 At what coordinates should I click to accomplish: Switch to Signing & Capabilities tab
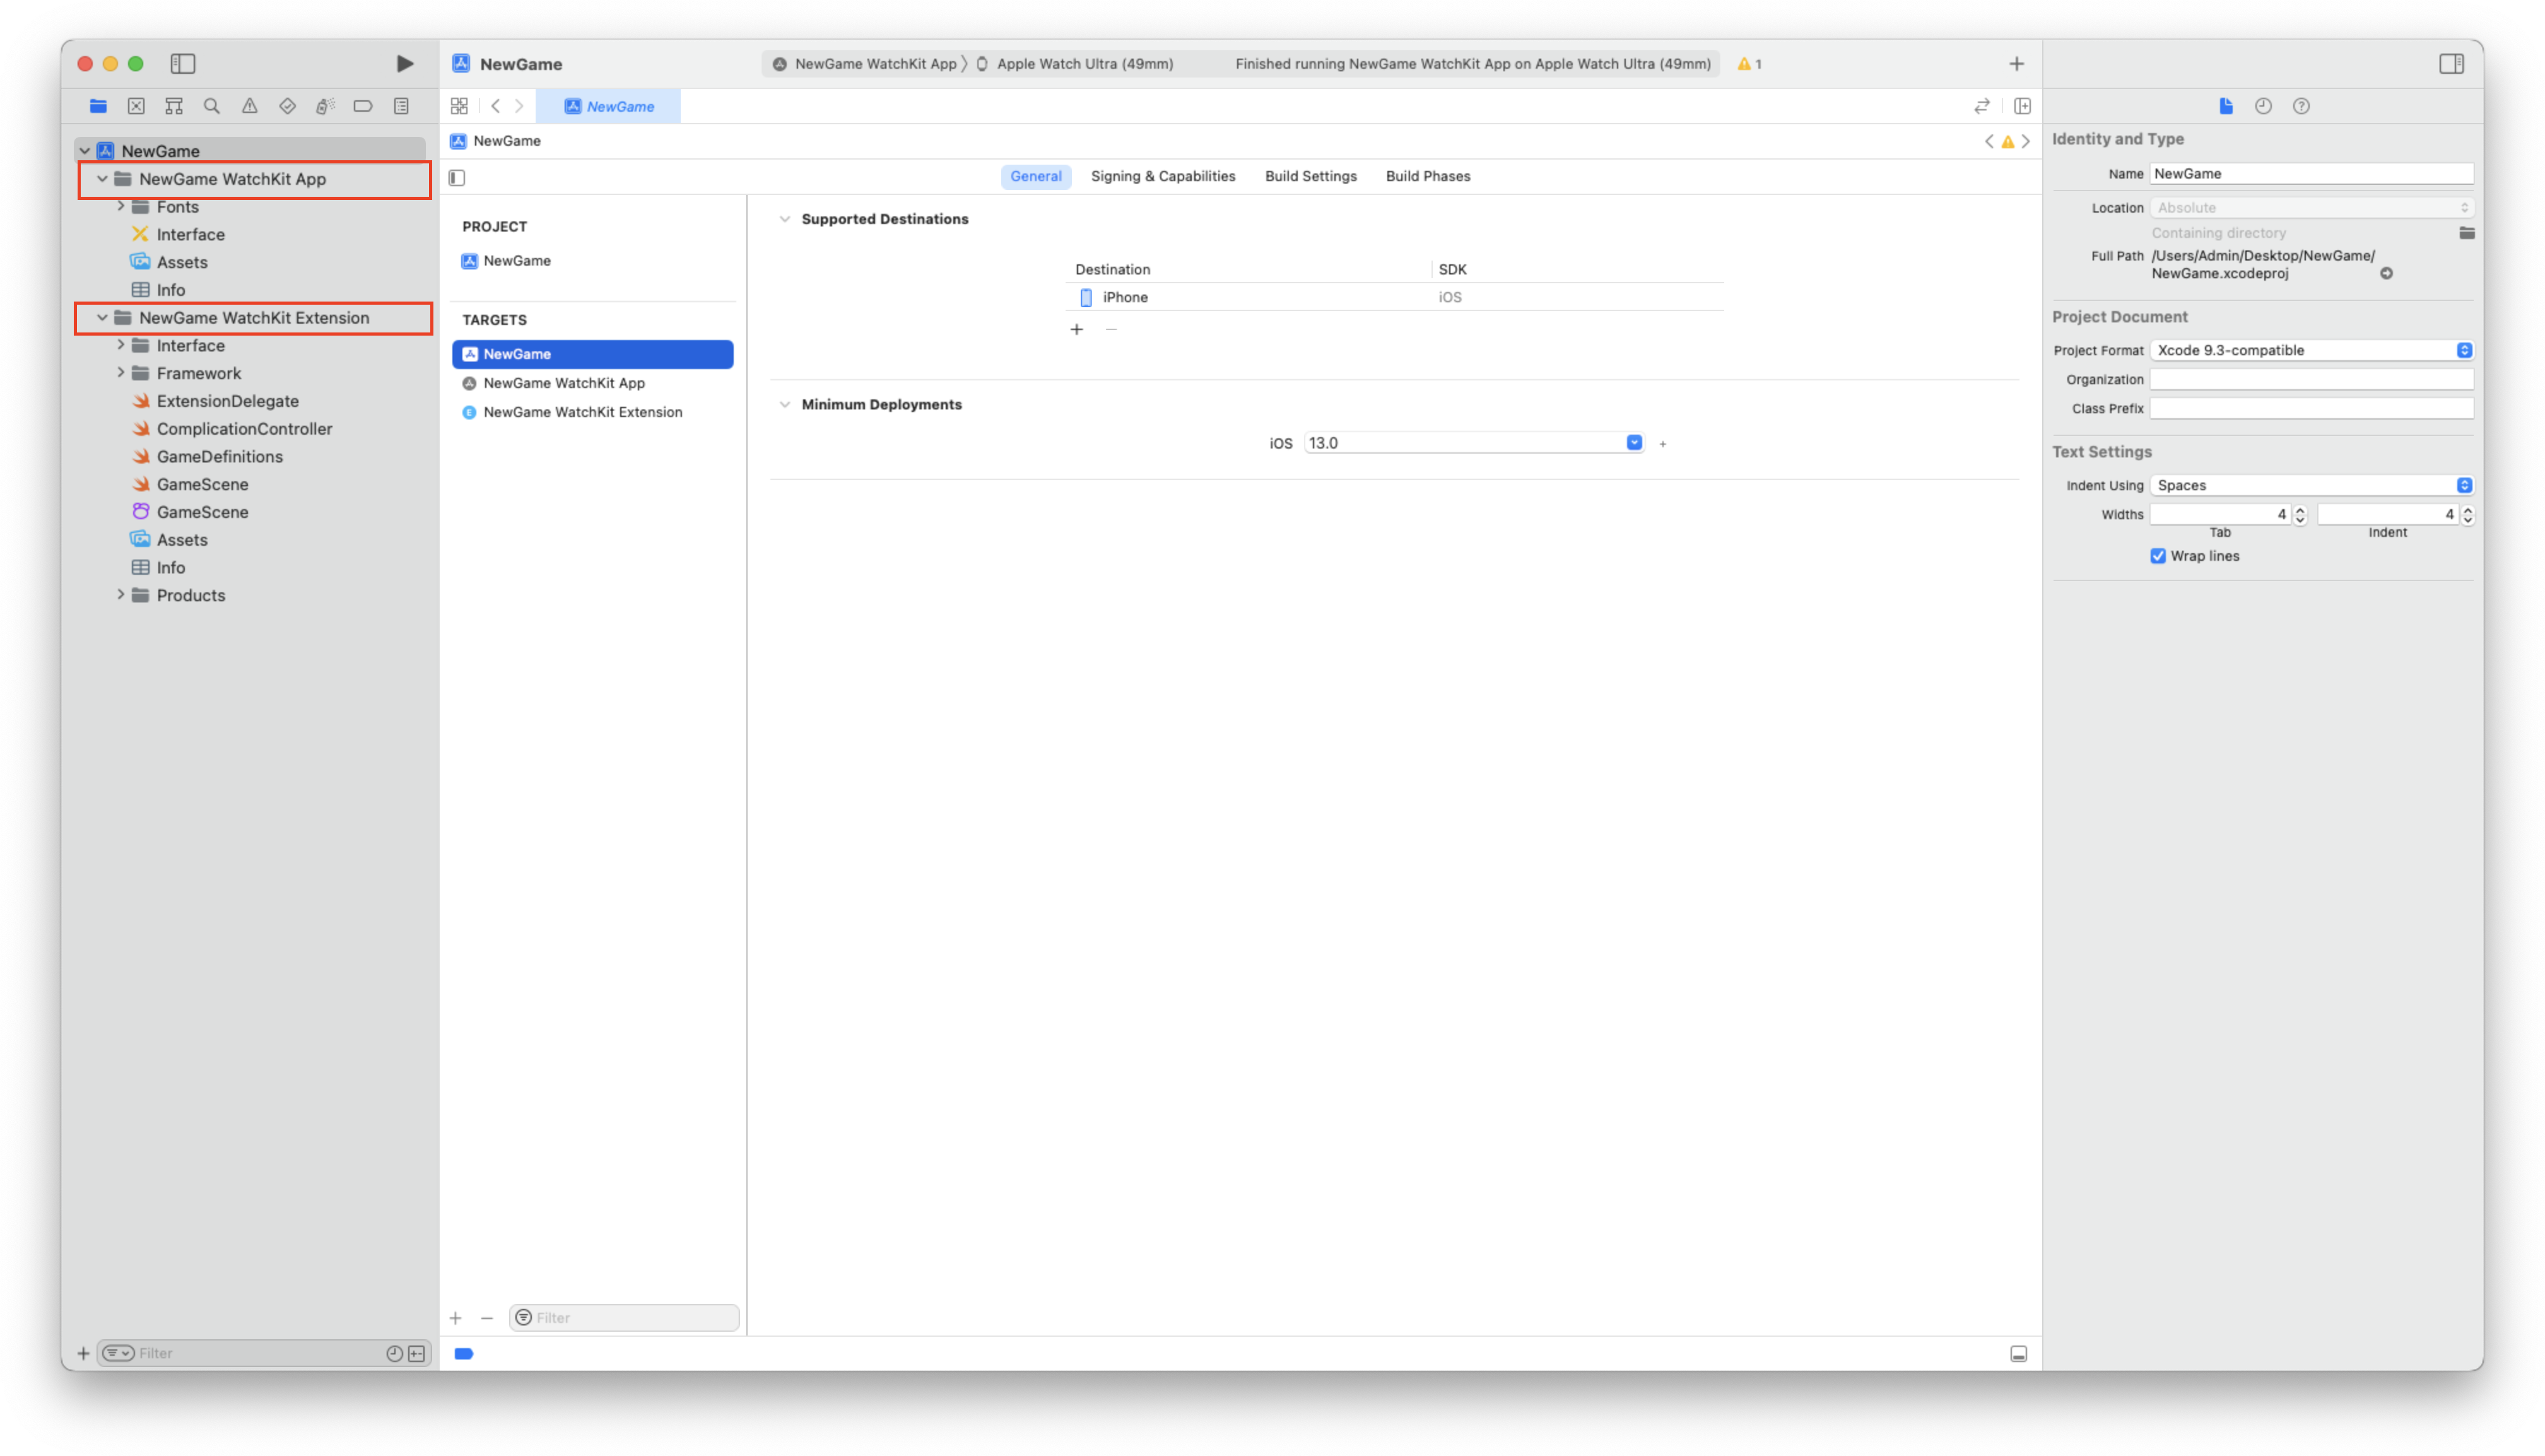[1162, 176]
